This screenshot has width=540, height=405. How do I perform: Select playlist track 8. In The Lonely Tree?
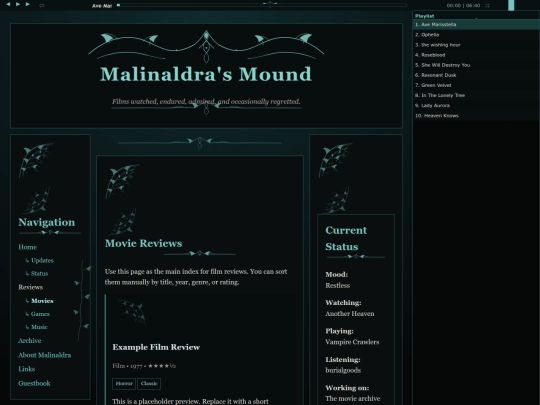(x=476, y=95)
